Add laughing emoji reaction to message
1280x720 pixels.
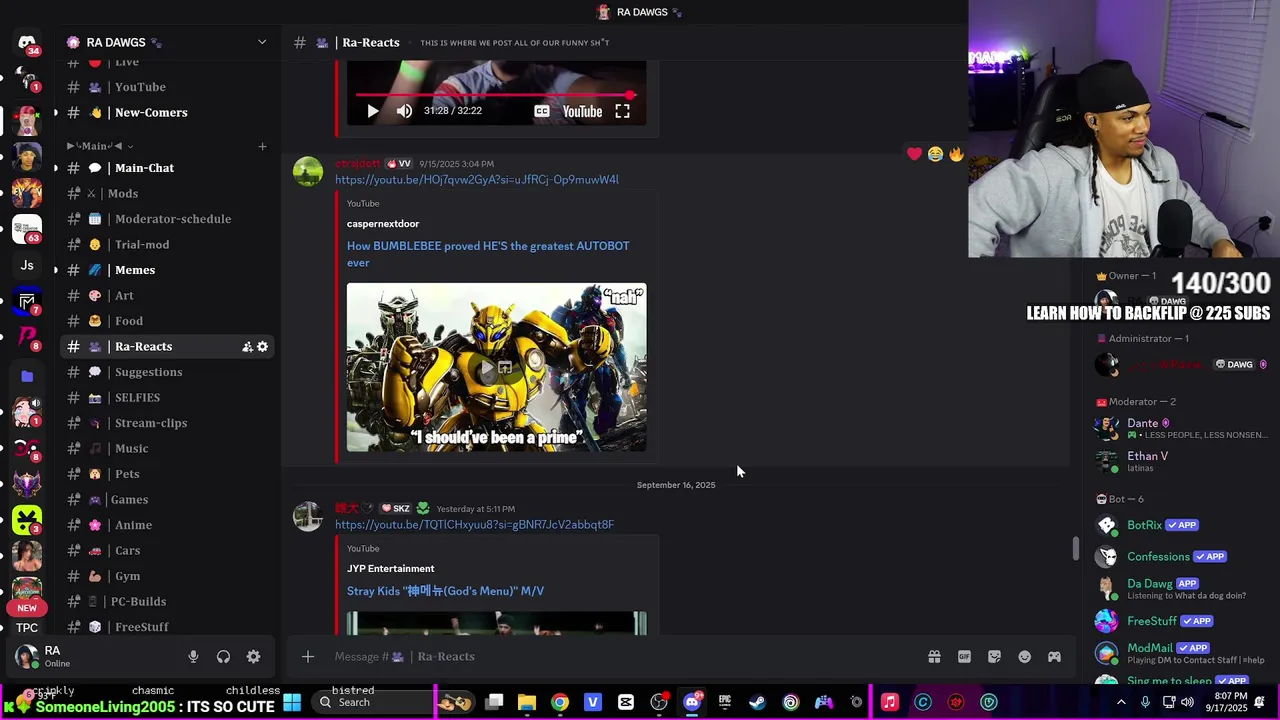tap(935, 154)
